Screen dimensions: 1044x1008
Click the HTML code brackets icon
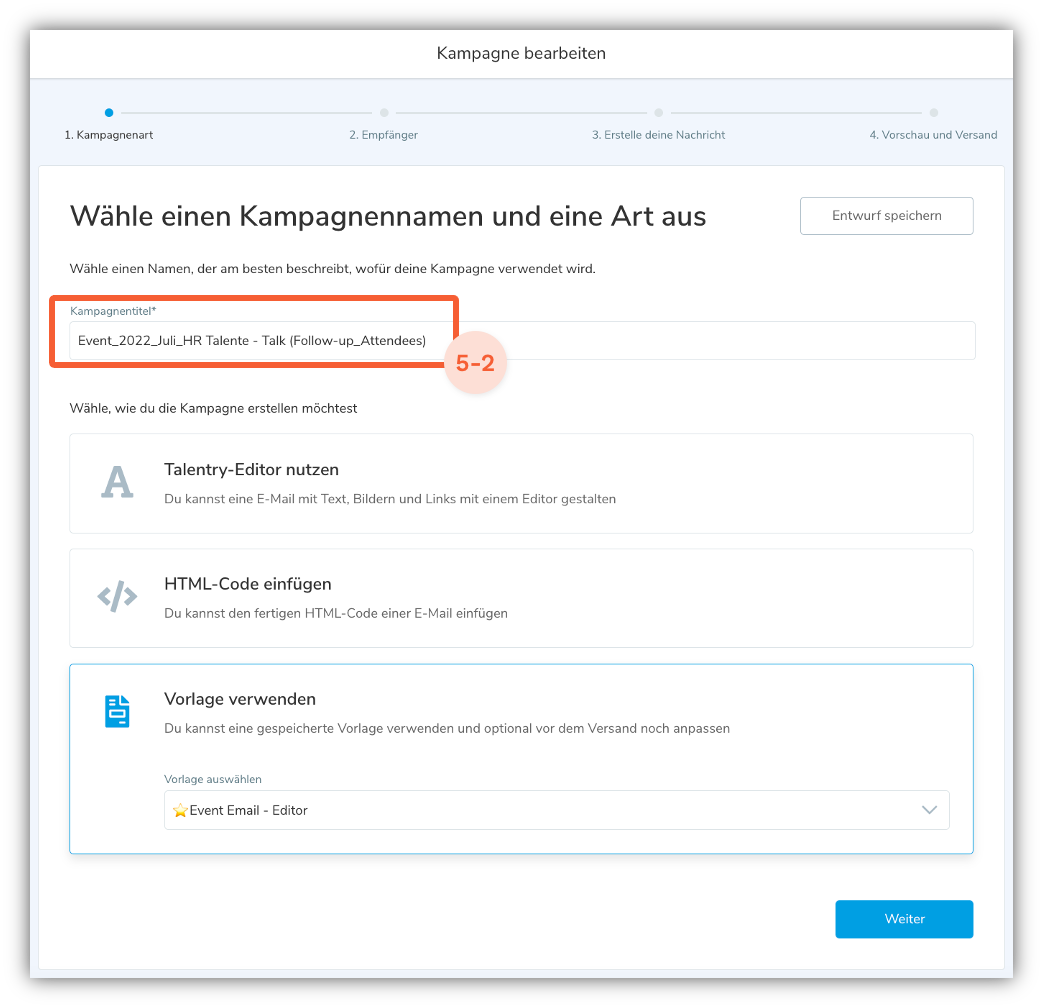click(x=117, y=596)
